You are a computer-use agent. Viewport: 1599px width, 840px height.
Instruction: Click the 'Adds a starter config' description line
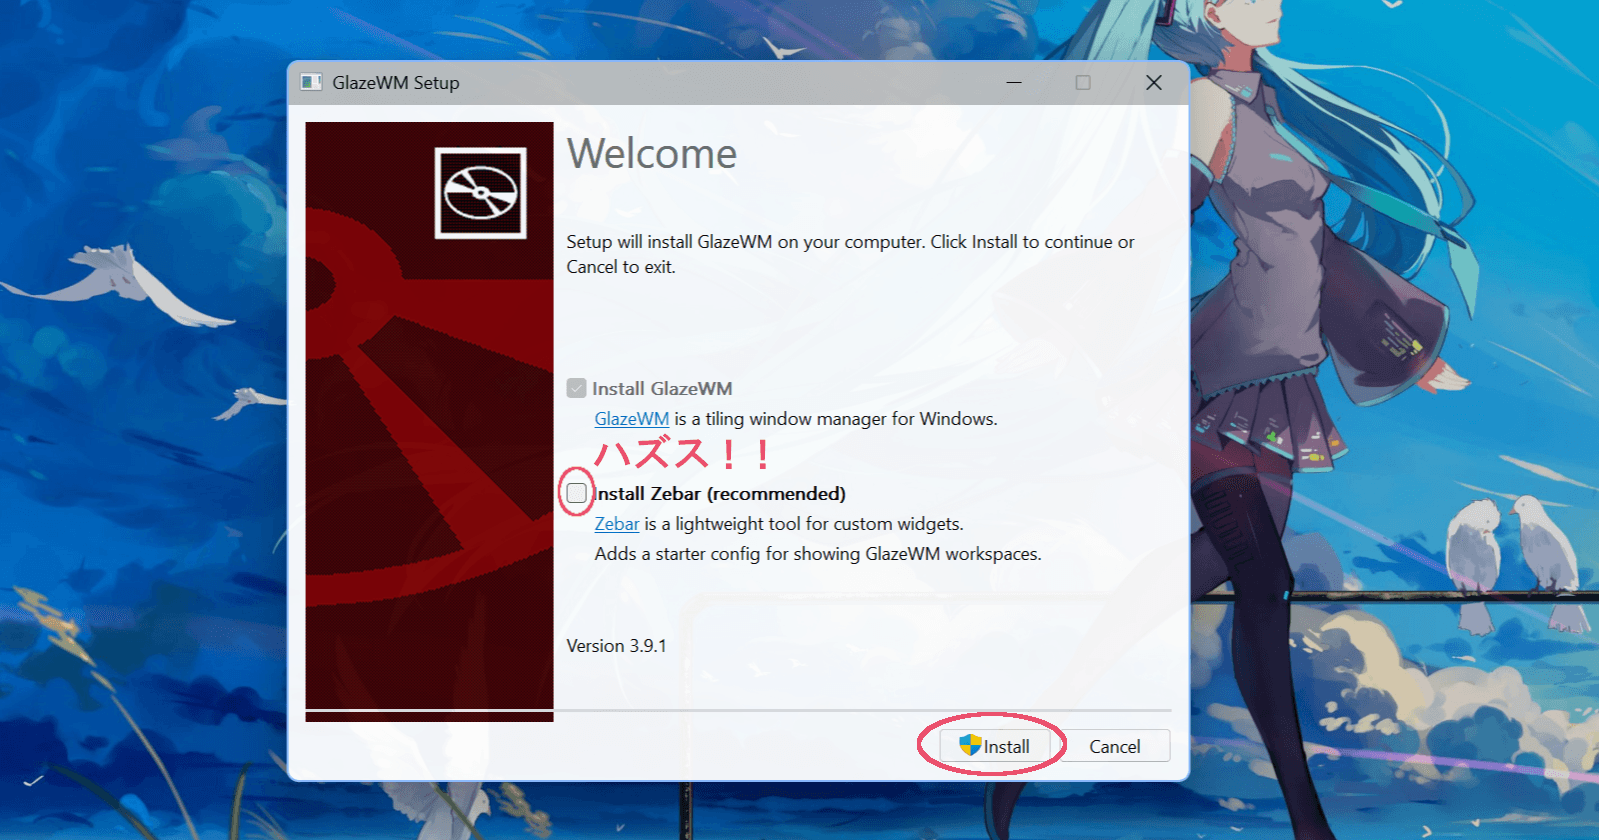coord(817,554)
